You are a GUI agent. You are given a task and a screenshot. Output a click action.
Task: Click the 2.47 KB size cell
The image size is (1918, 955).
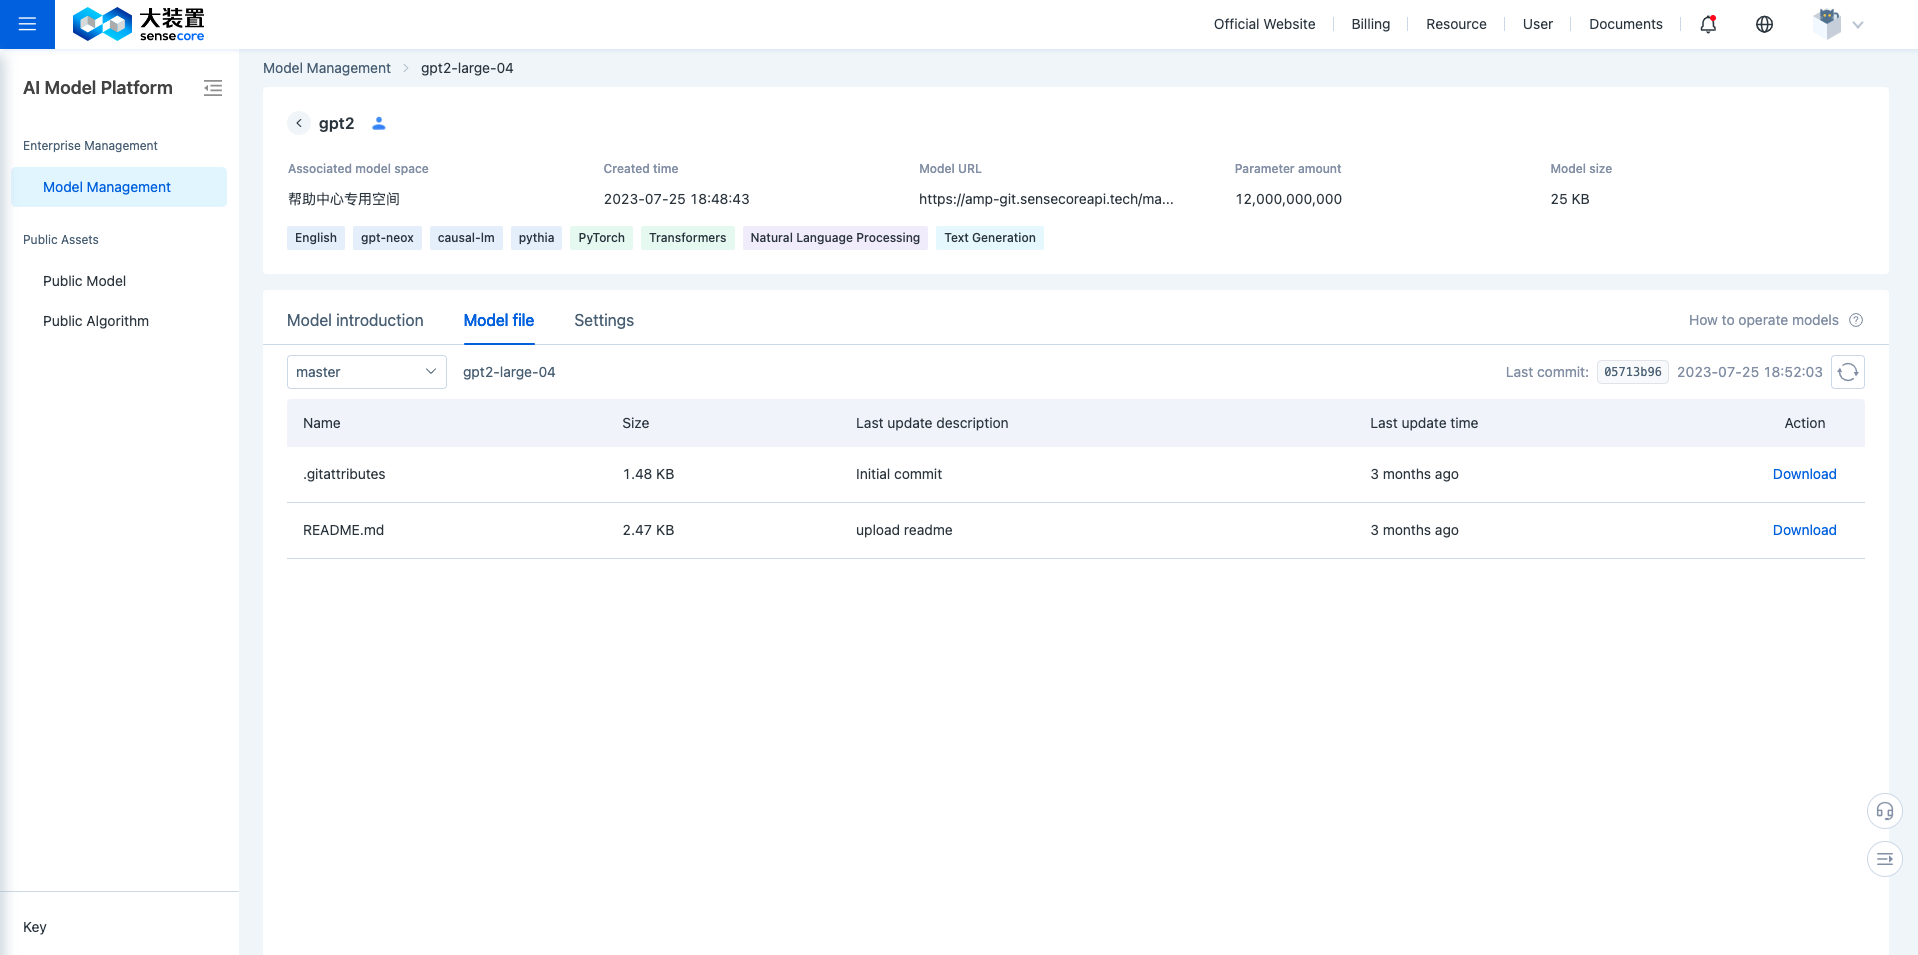coord(648,530)
